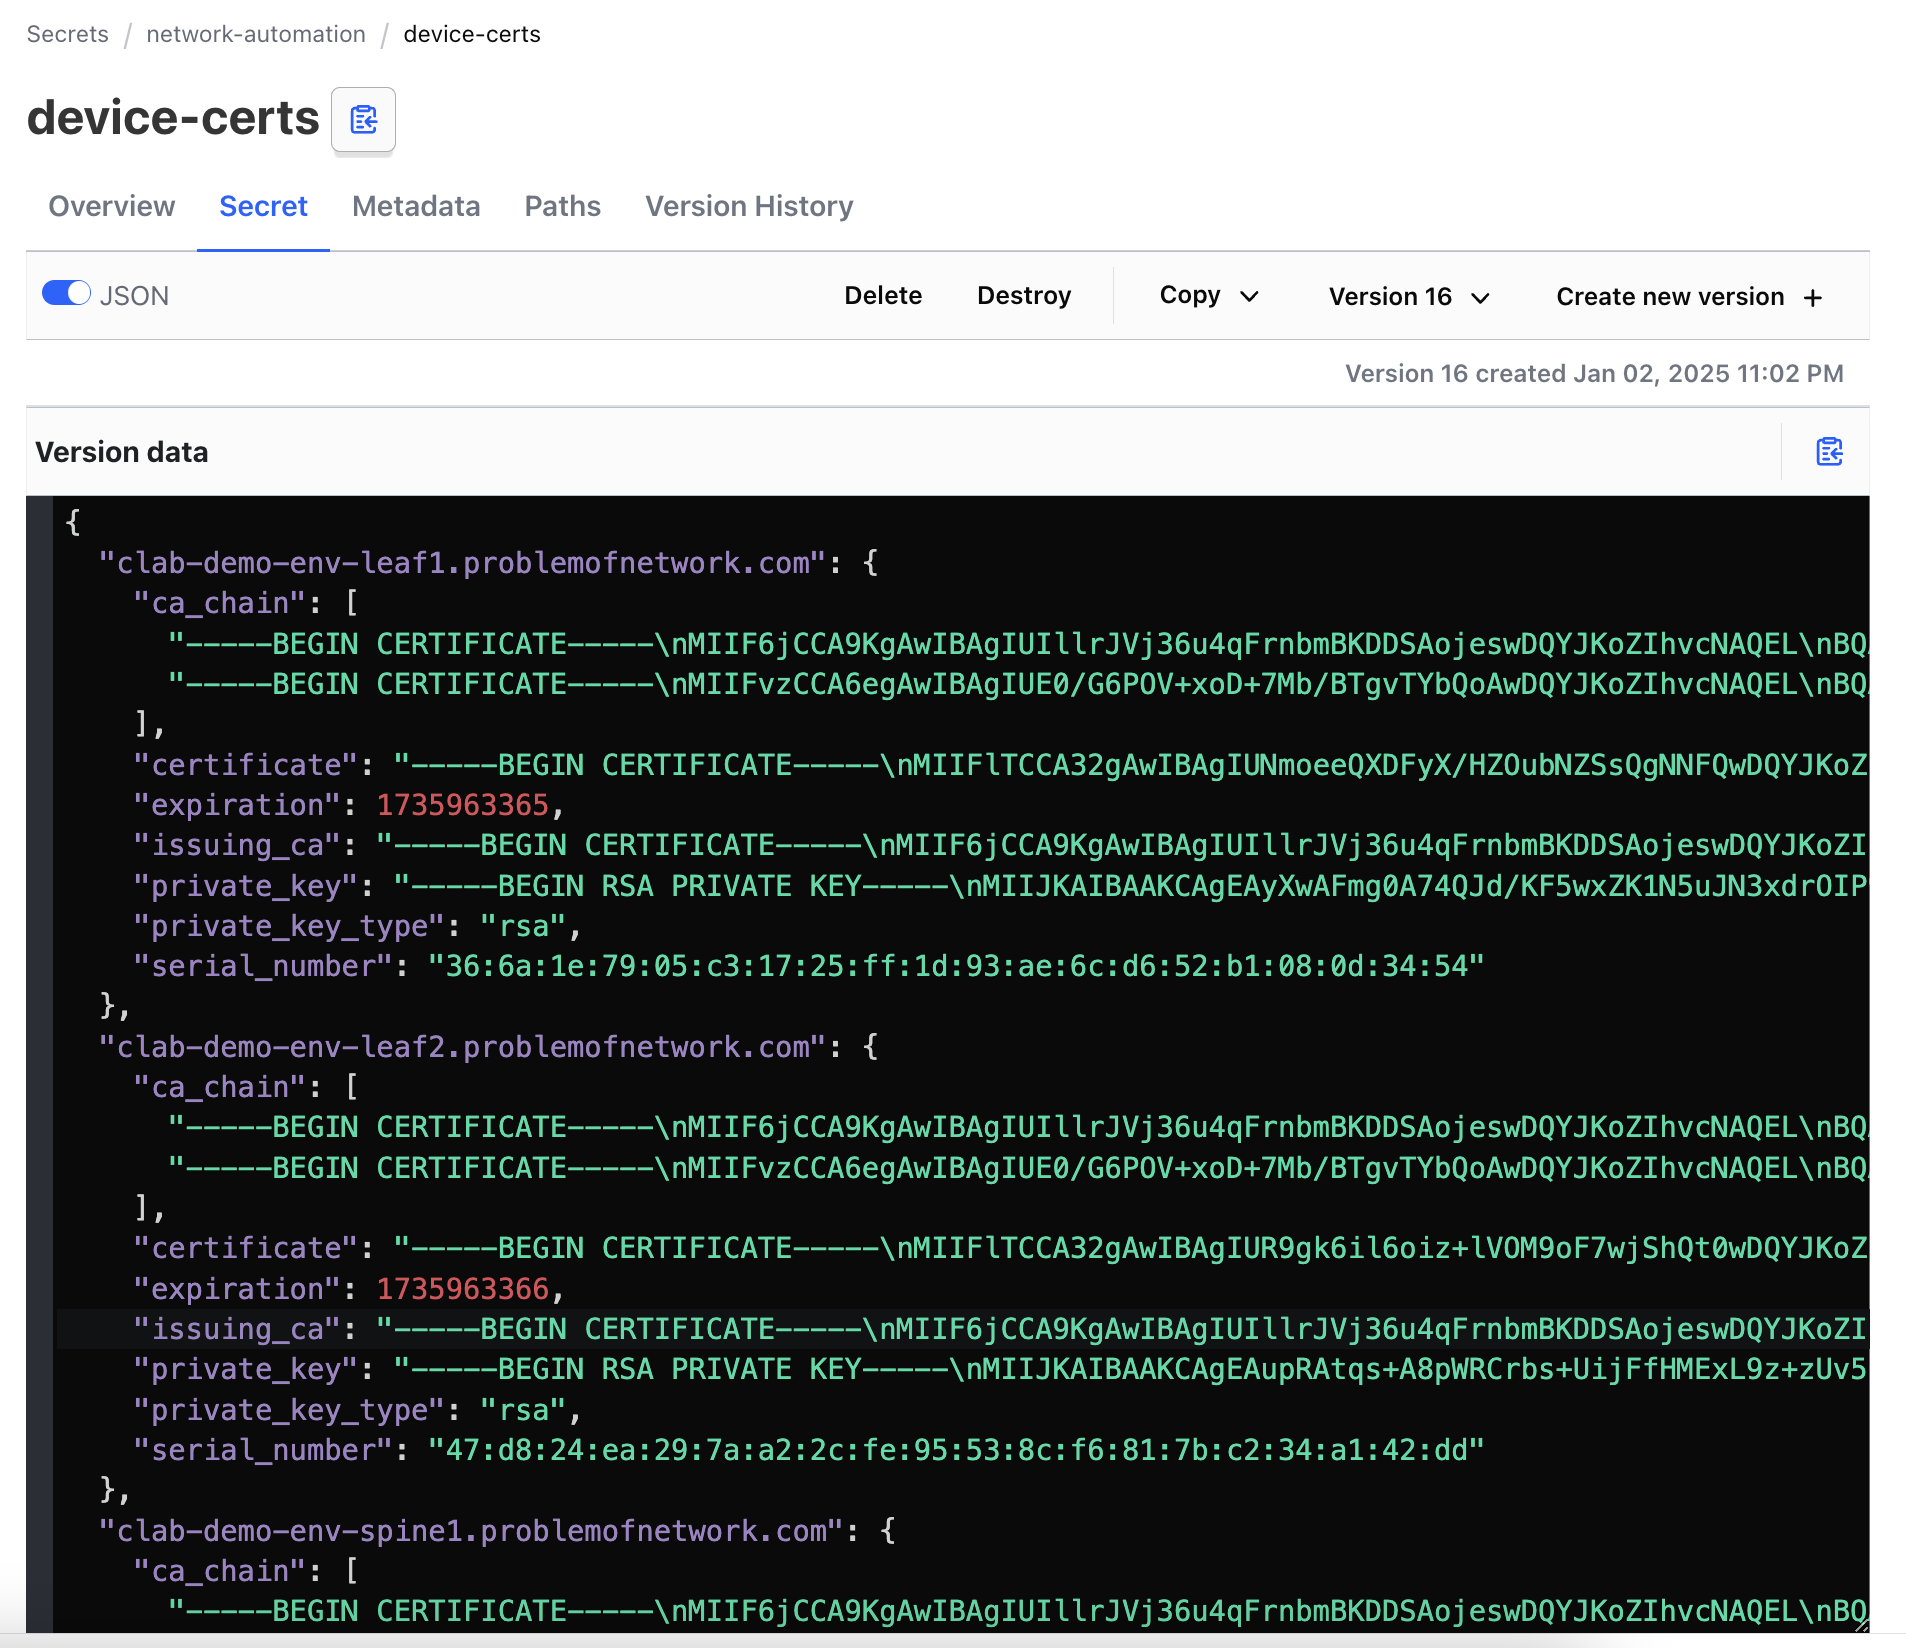Expand the Copy options dropdown
The height and width of the screenshot is (1648, 1906).
(x=1207, y=296)
